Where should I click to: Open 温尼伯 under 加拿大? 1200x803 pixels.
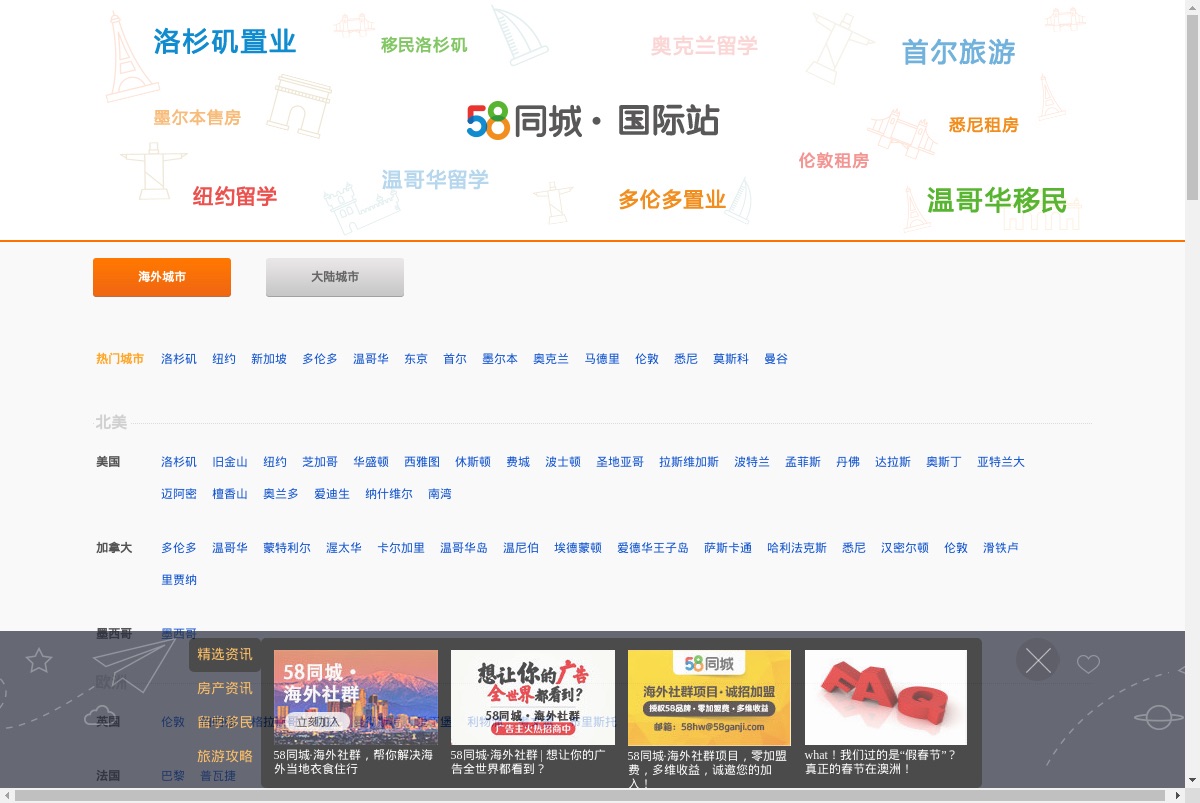(521, 548)
